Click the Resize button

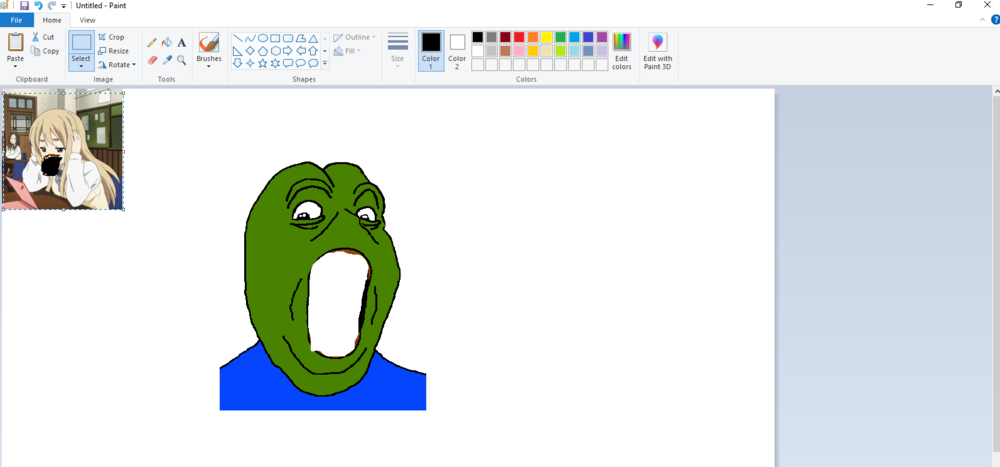pyautogui.click(x=114, y=51)
